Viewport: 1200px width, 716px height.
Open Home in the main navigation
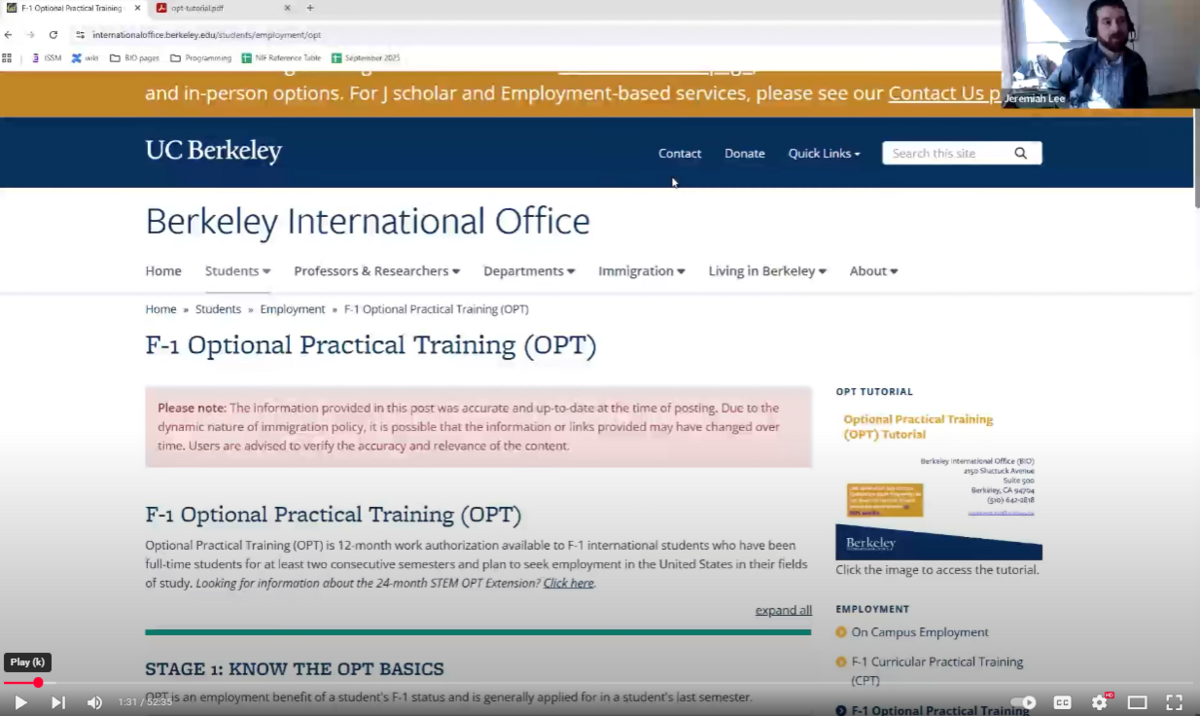pos(163,271)
